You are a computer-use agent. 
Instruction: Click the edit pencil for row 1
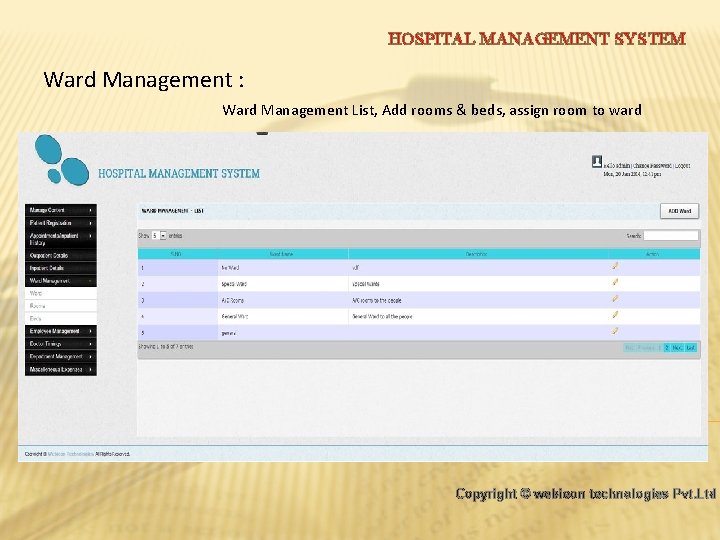(x=615, y=266)
